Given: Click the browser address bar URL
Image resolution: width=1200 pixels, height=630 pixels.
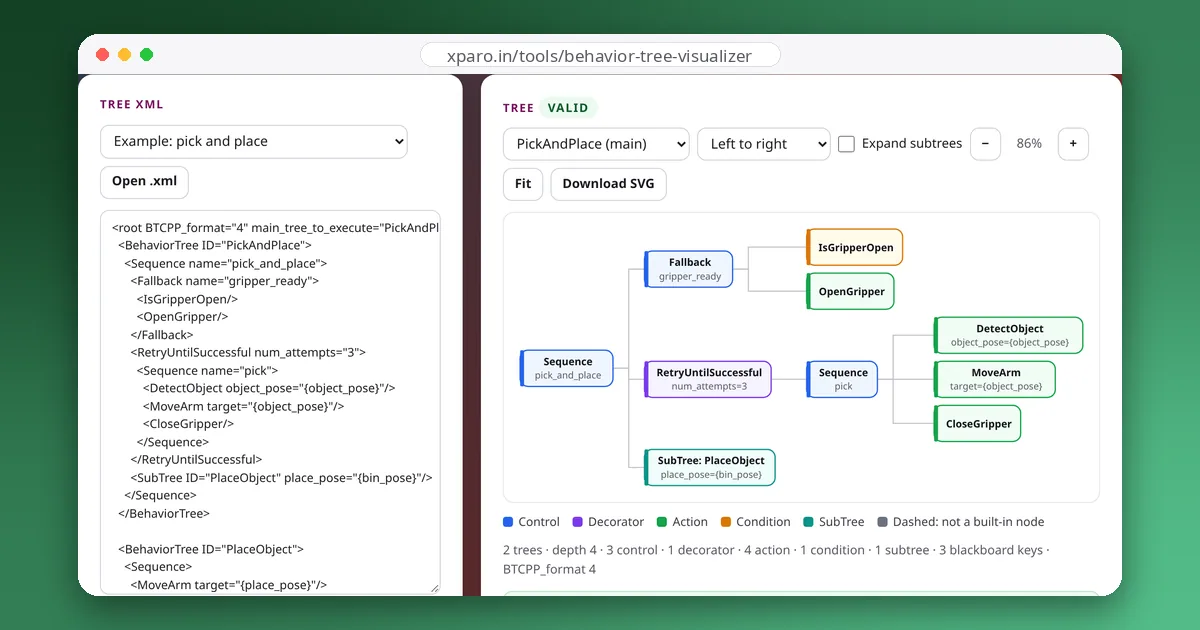Looking at the screenshot, I should 599,56.
